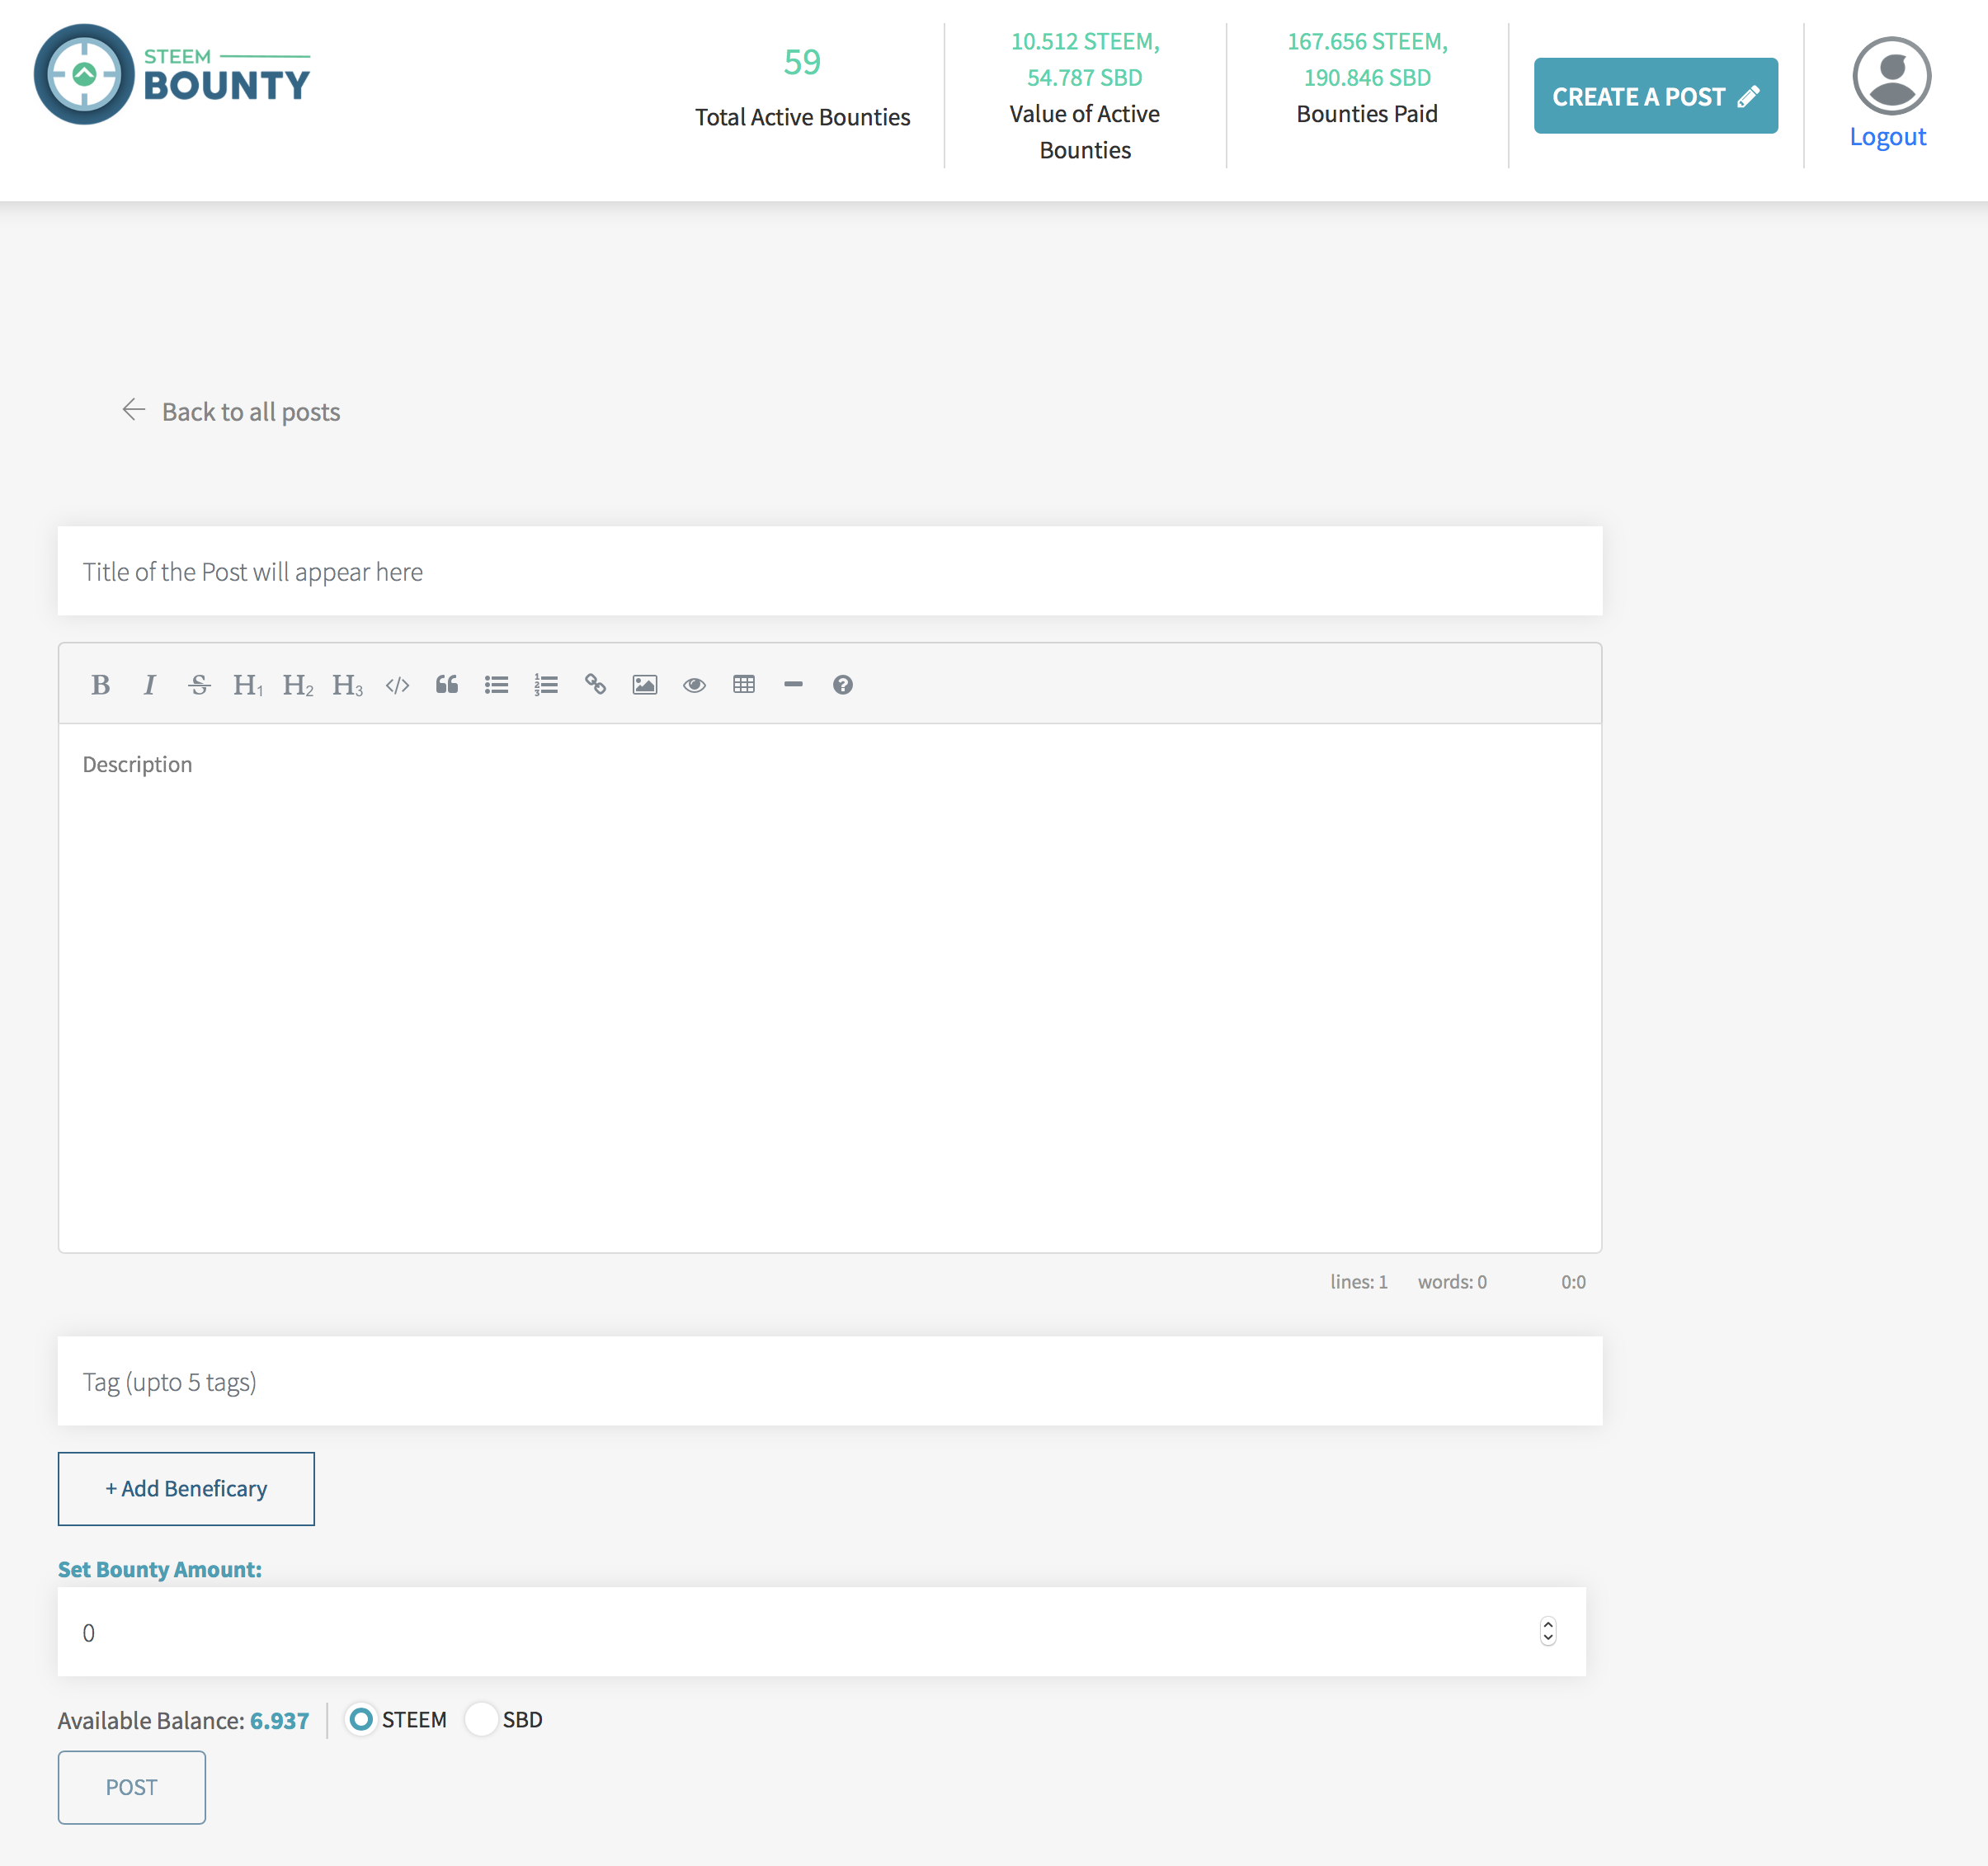
Task: Select the STEEM currency radio button
Action: click(361, 1719)
